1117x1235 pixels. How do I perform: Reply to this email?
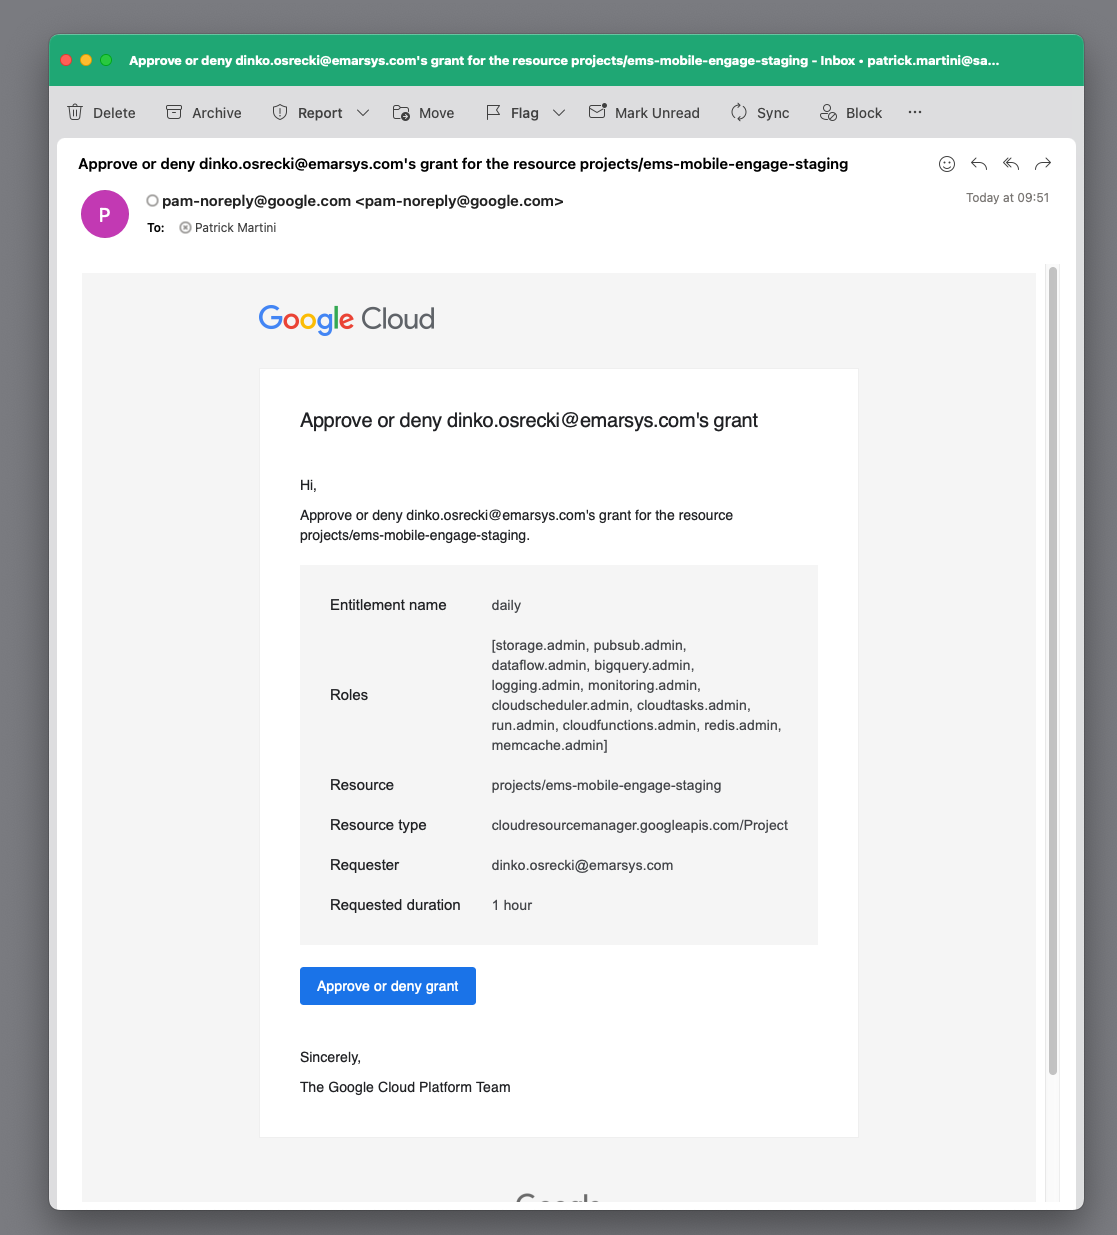click(x=978, y=163)
